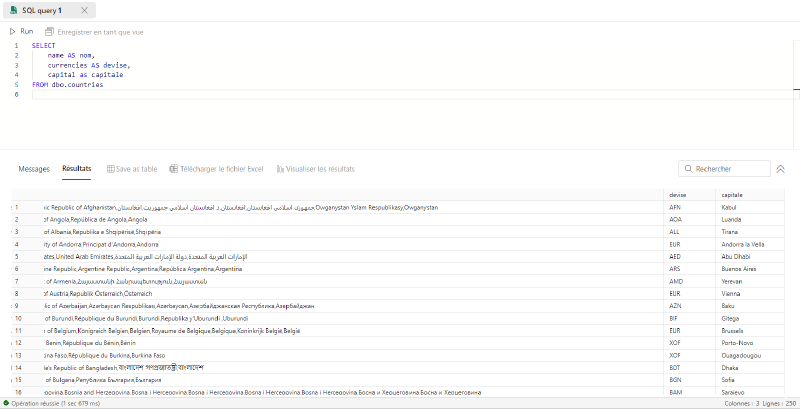Select the Résultats tab
This screenshot has height=409, width=800.
[77, 169]
